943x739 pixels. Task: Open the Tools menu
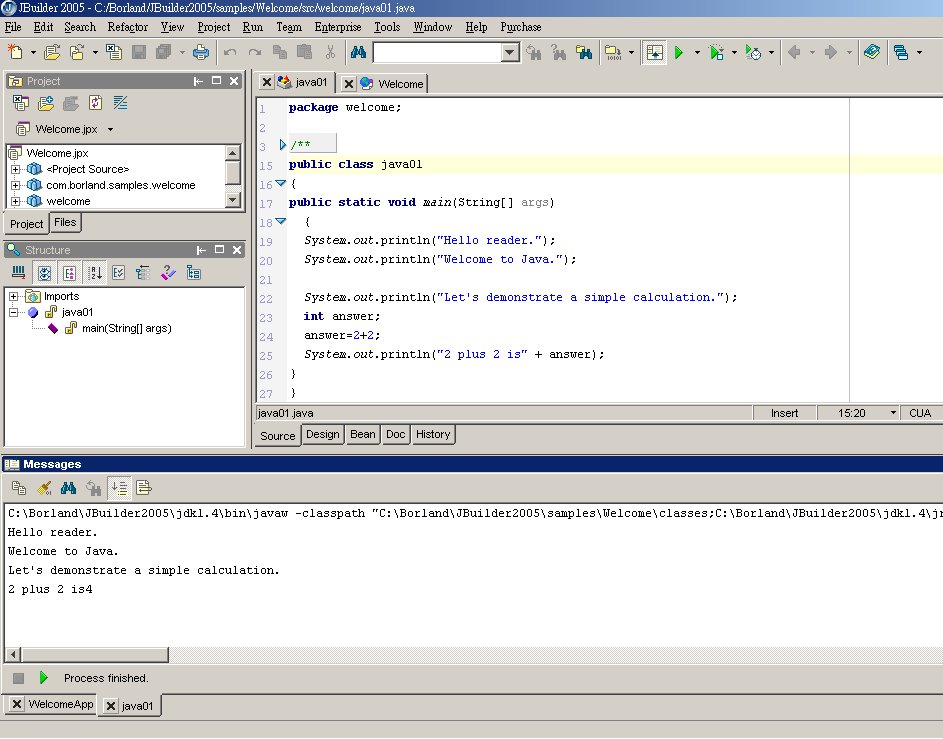point(387,27)
